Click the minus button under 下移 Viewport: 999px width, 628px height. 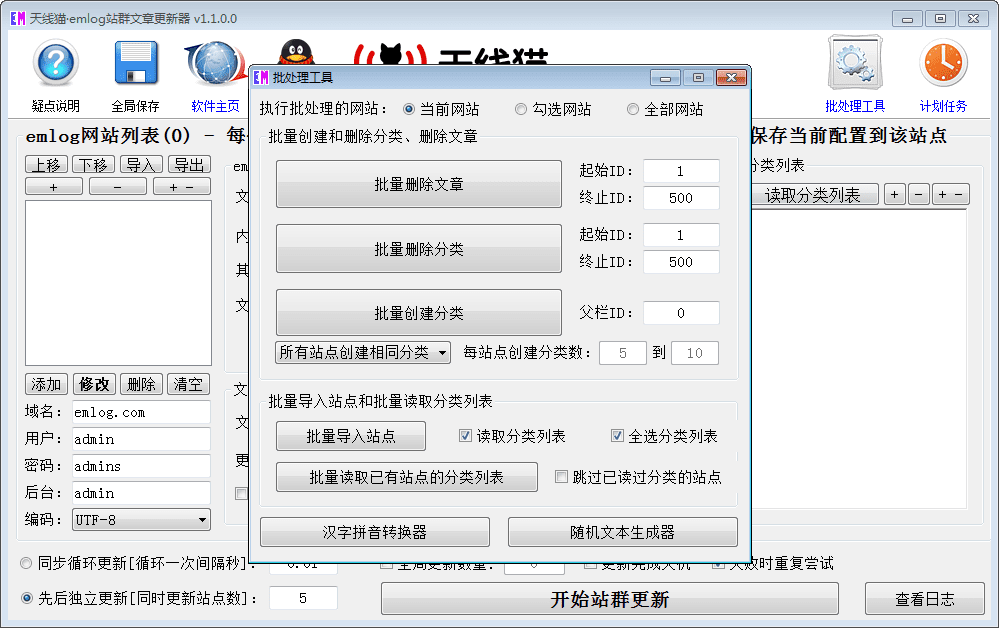click(118, 187)
